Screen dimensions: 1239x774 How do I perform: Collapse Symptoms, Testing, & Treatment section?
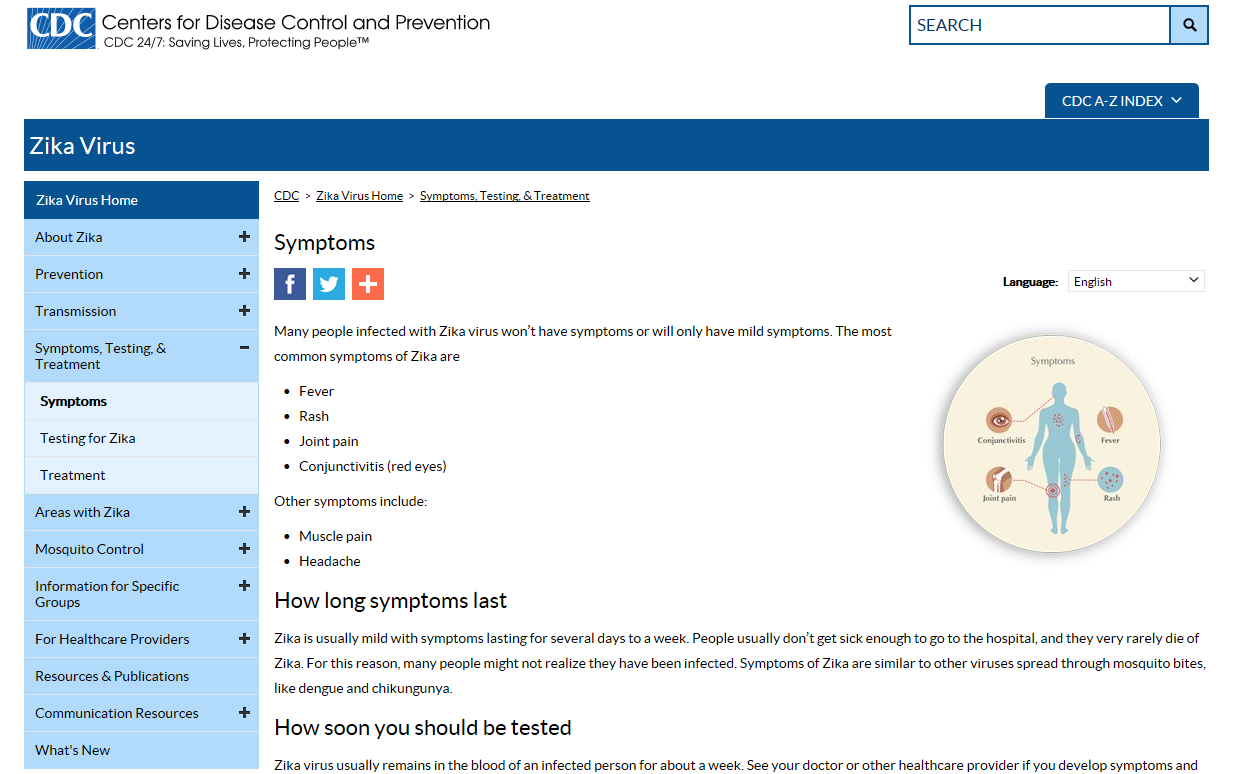[244, 348]
